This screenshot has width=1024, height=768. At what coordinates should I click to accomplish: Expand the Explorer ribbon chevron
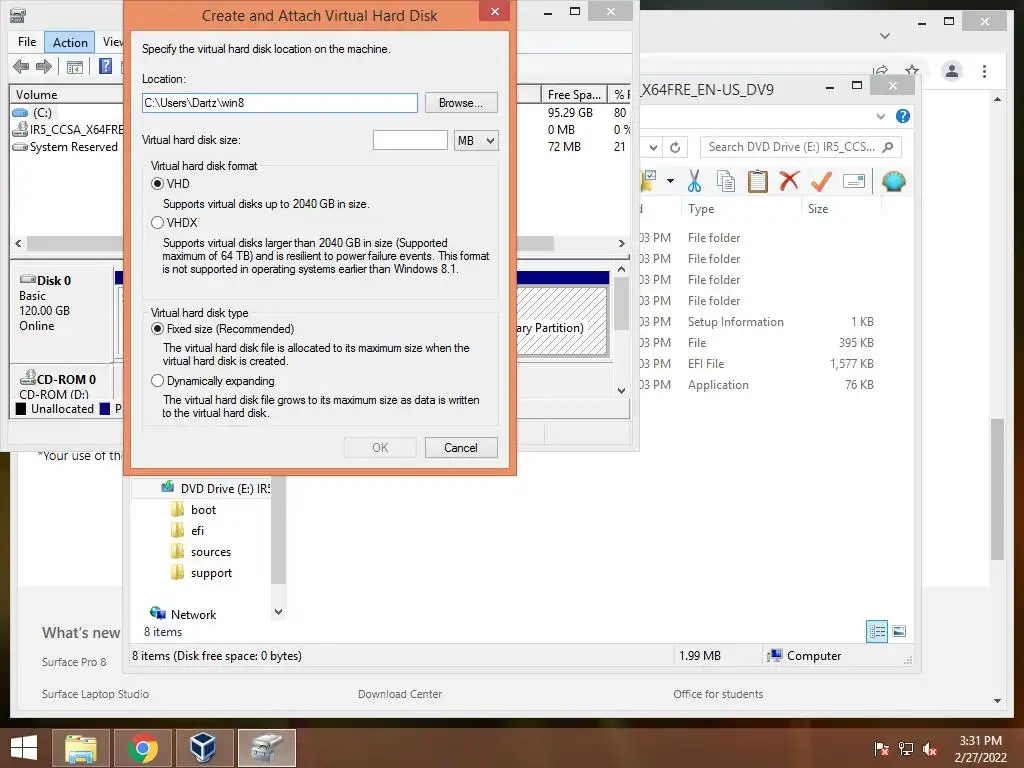[881, 116]
